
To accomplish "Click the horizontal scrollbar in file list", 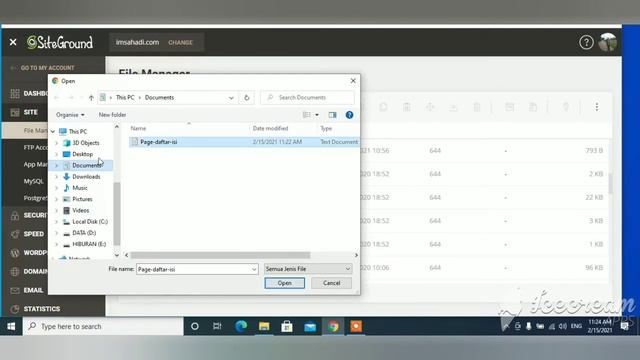I will pos(220,255).
